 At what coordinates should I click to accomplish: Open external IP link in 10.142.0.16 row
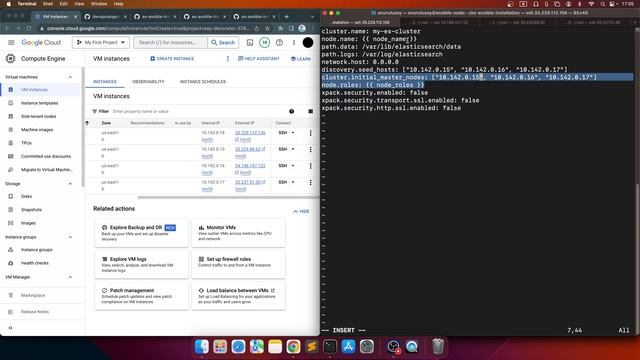(250, 166)
